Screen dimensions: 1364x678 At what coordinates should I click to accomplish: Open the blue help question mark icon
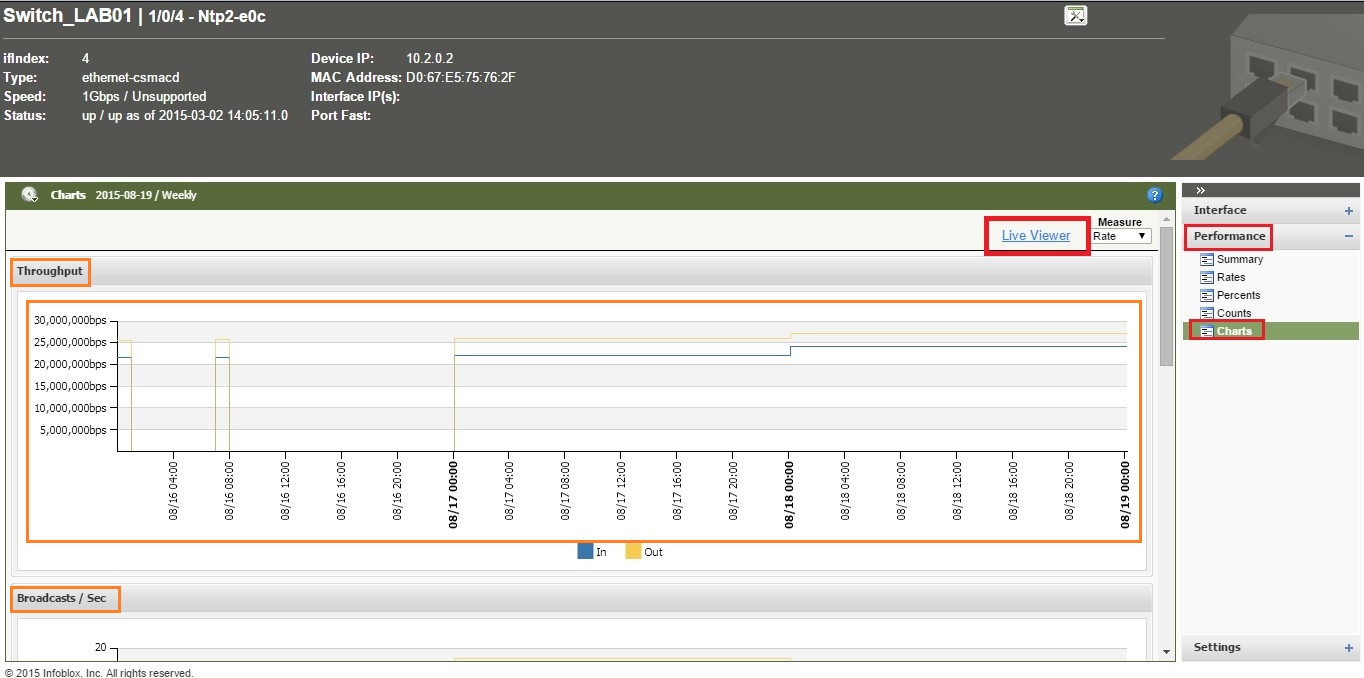[1154, 196]
